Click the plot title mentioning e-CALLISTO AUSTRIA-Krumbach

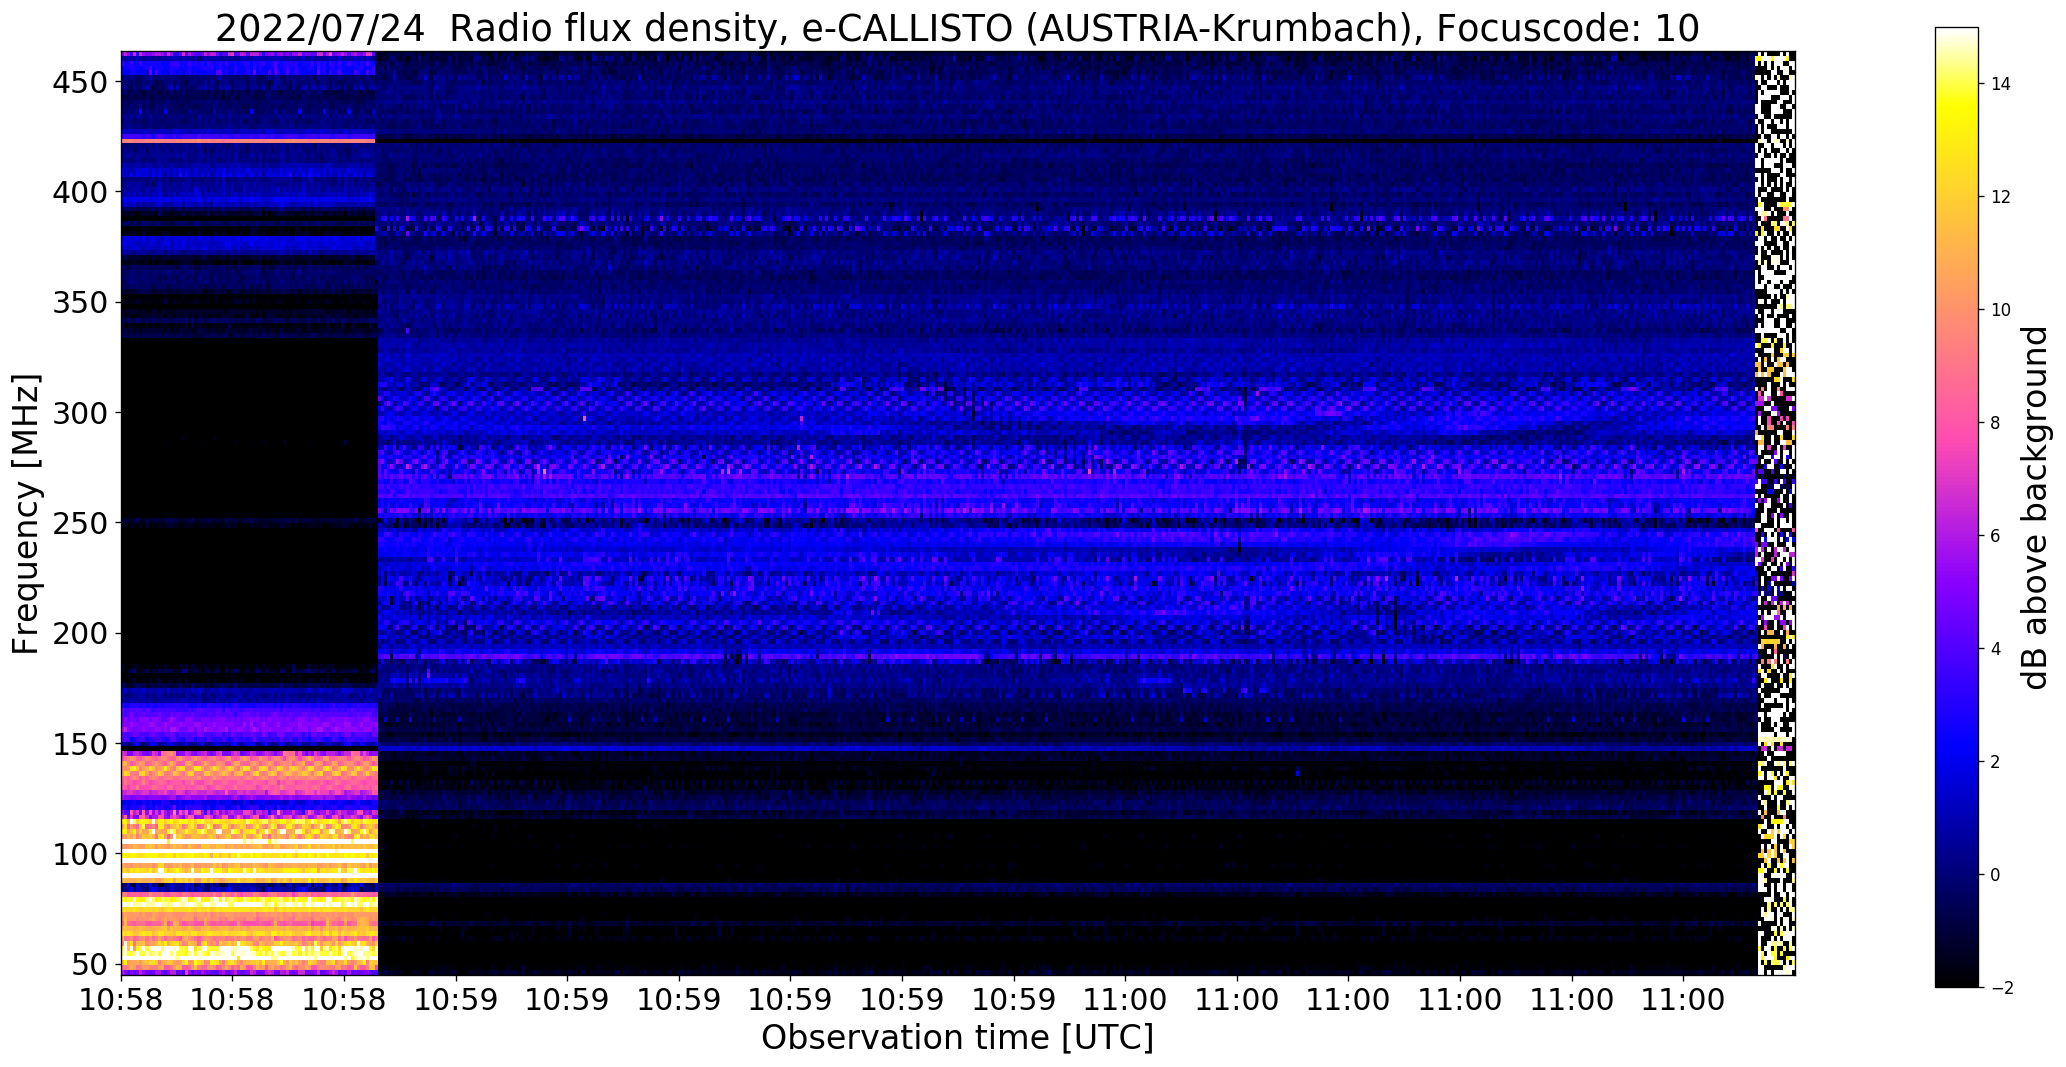(x=957, y=29)
